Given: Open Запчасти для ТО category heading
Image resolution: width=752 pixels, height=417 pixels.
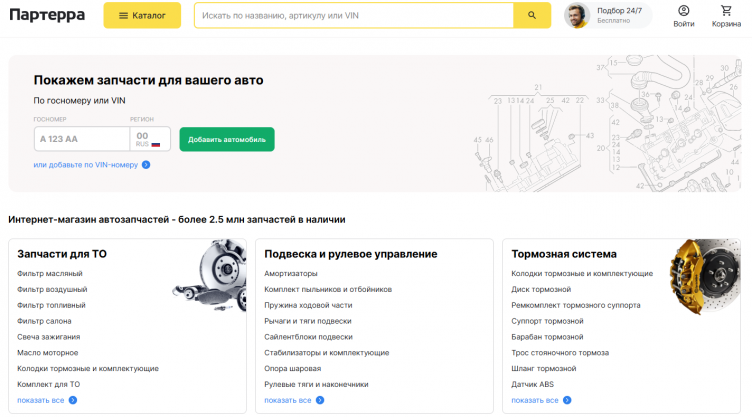Looking at the screenshot, I should [x=62, y=254].
